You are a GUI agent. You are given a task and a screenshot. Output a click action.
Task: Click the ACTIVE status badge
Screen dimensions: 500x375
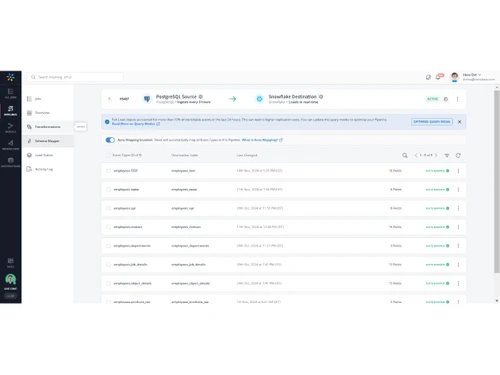click(433, 99)
